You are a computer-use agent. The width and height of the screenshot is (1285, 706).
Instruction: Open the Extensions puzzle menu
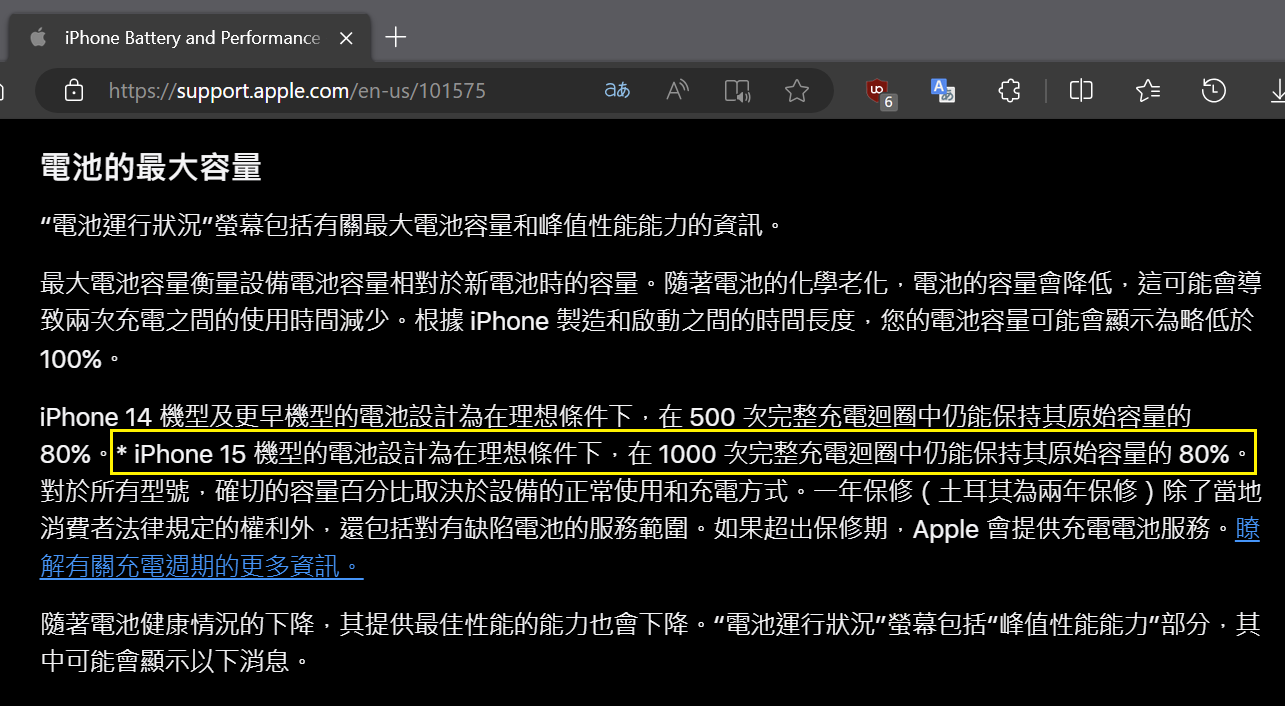coord(1009,91)
